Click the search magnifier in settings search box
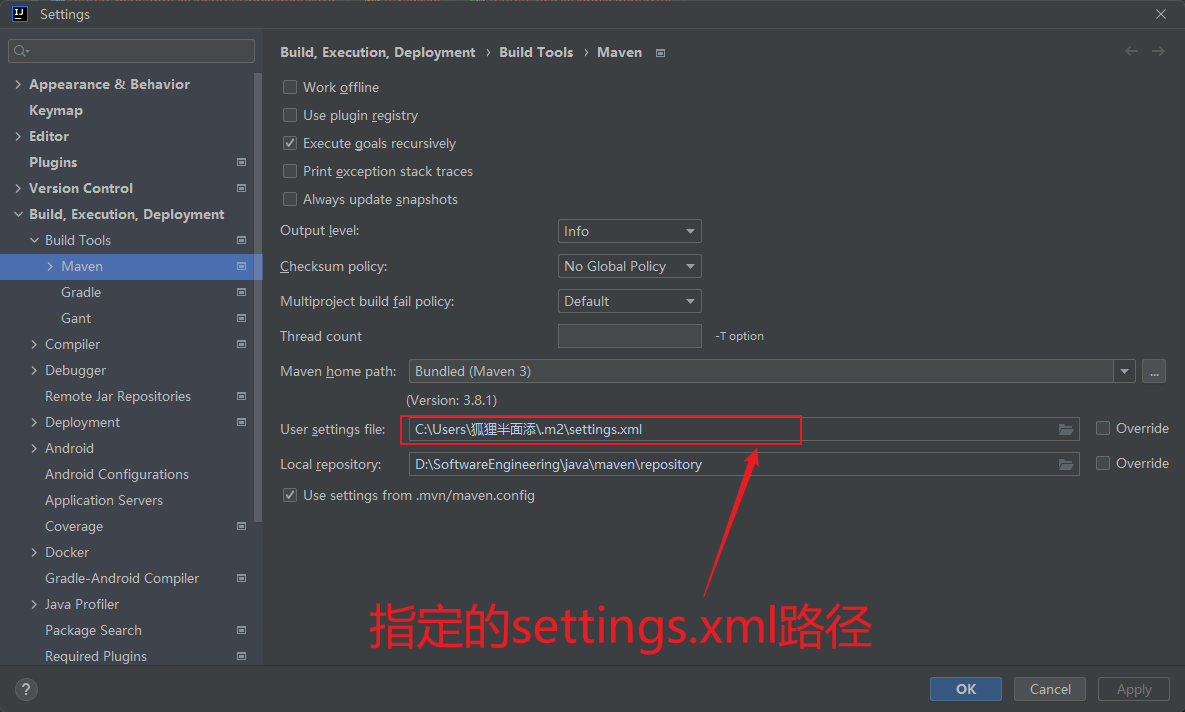1185x712 pixels. pos(22,50)
